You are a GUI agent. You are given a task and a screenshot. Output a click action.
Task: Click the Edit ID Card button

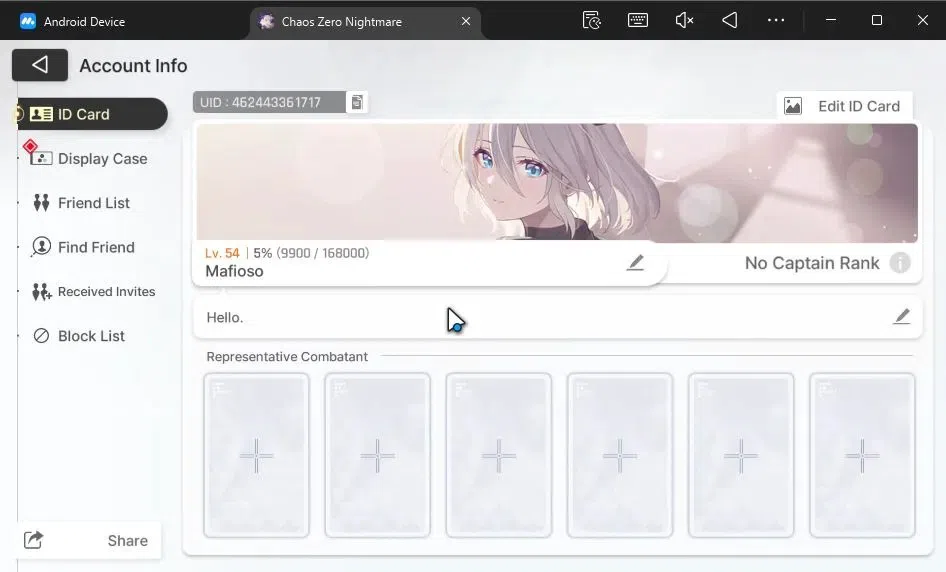[844, 106]
